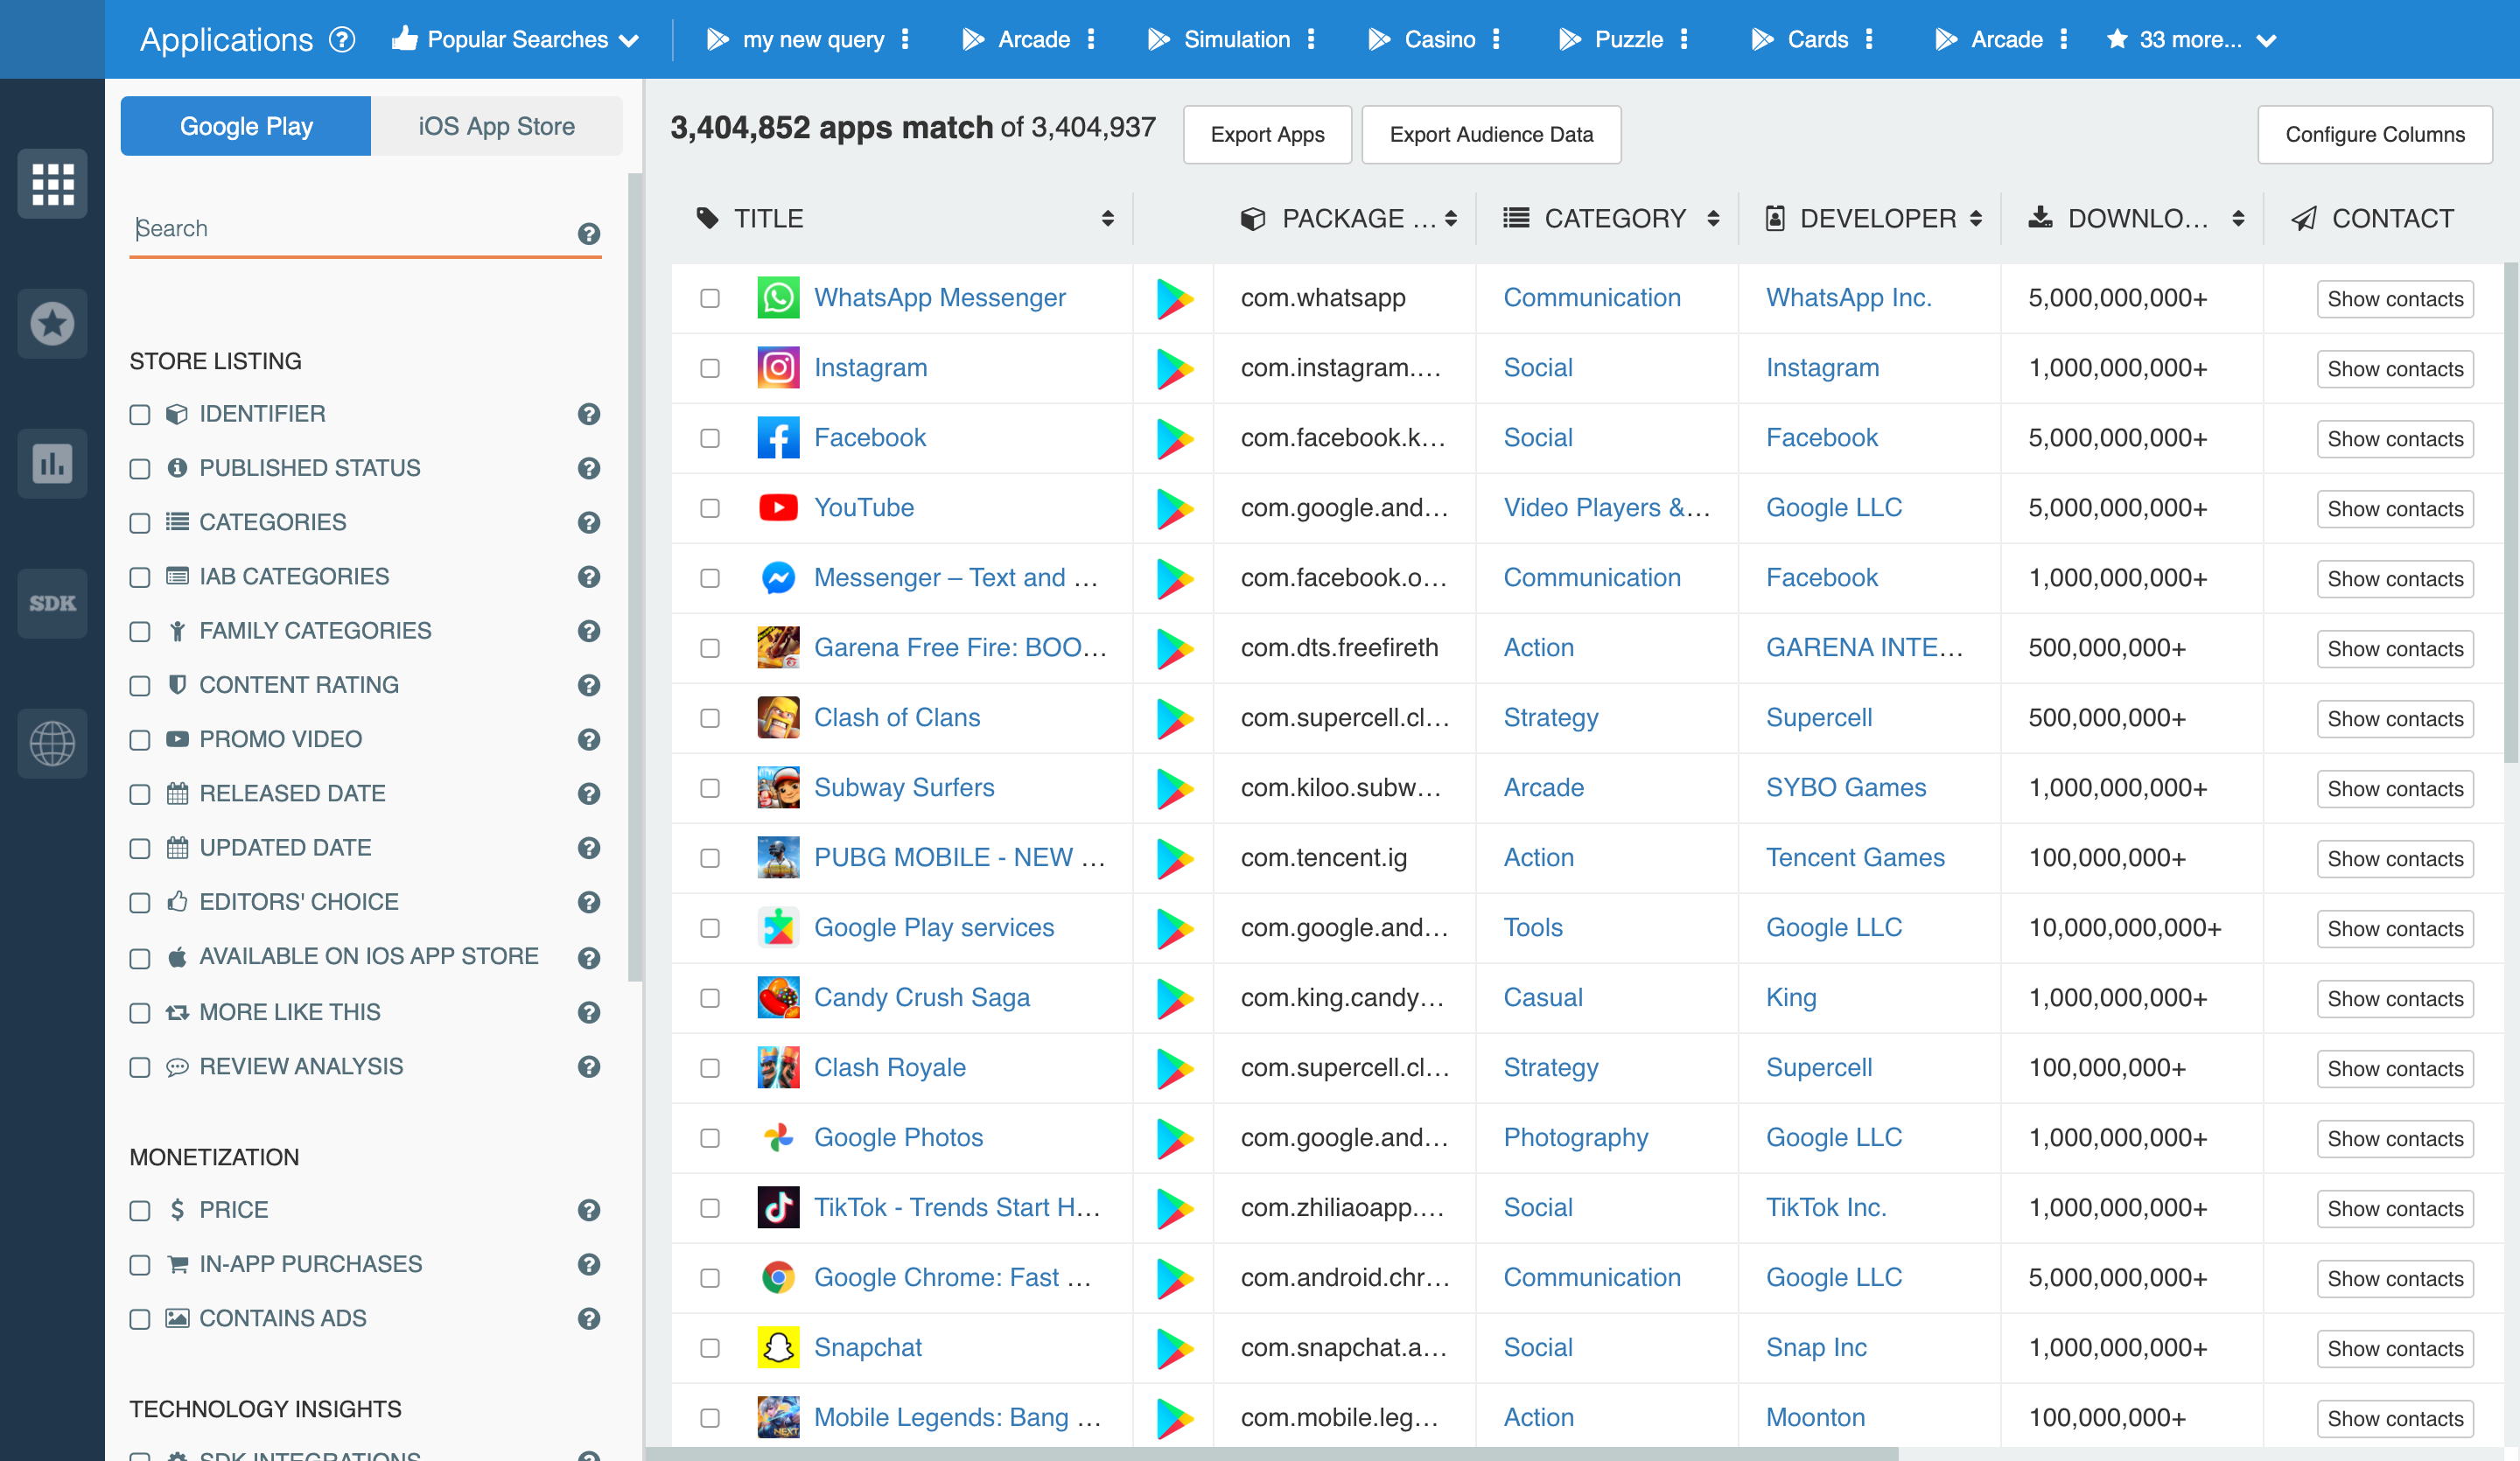Click the help icon beside PROMO VIDEO

coord(589,740)
